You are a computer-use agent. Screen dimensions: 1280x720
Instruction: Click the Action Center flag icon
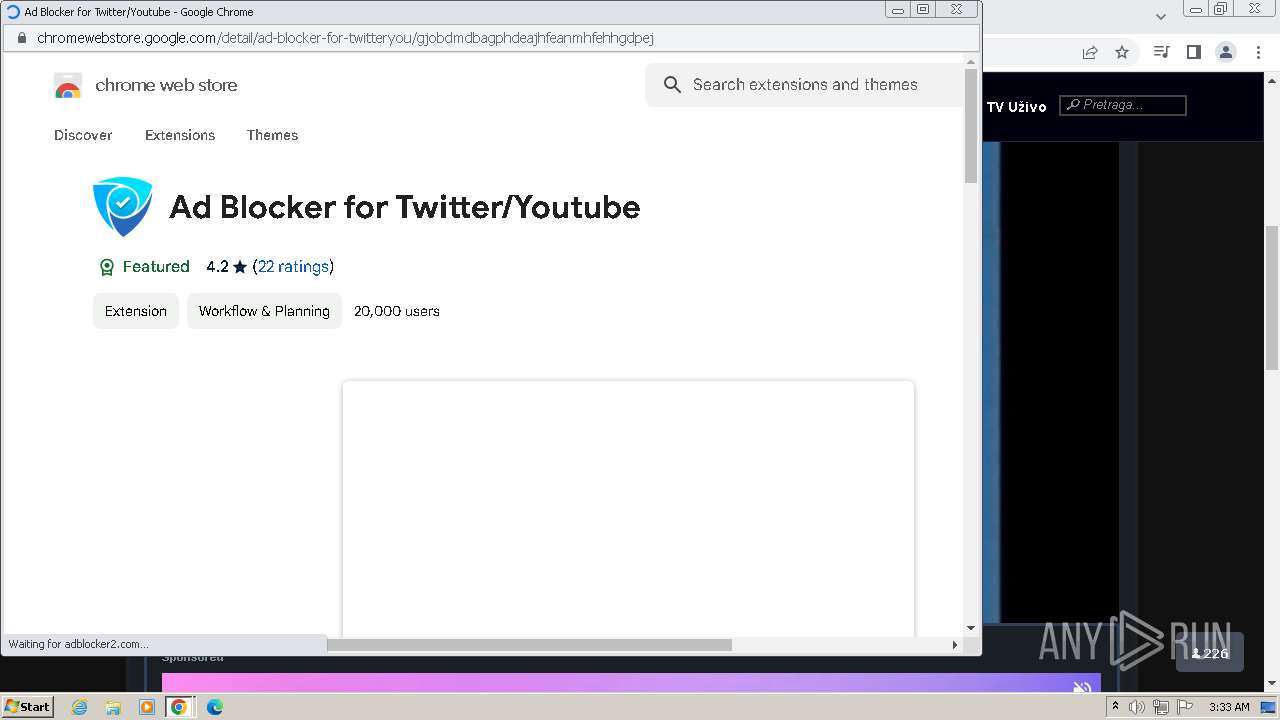click(x=1185, y=707)
